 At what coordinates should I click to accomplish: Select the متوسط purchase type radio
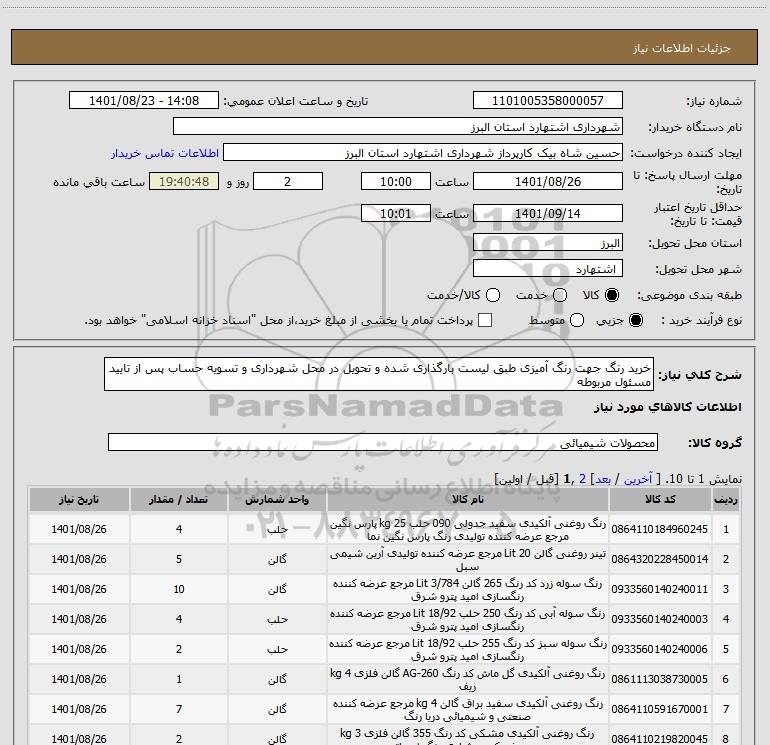[577, 320]
